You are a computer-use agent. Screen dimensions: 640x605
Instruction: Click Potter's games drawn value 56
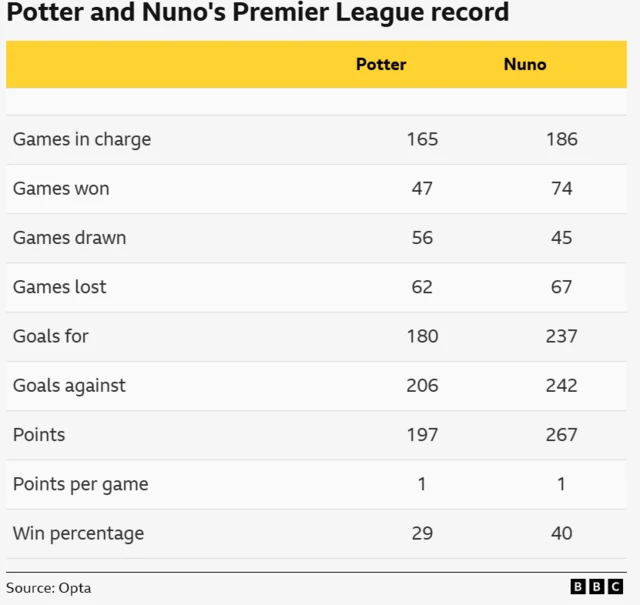422,238
